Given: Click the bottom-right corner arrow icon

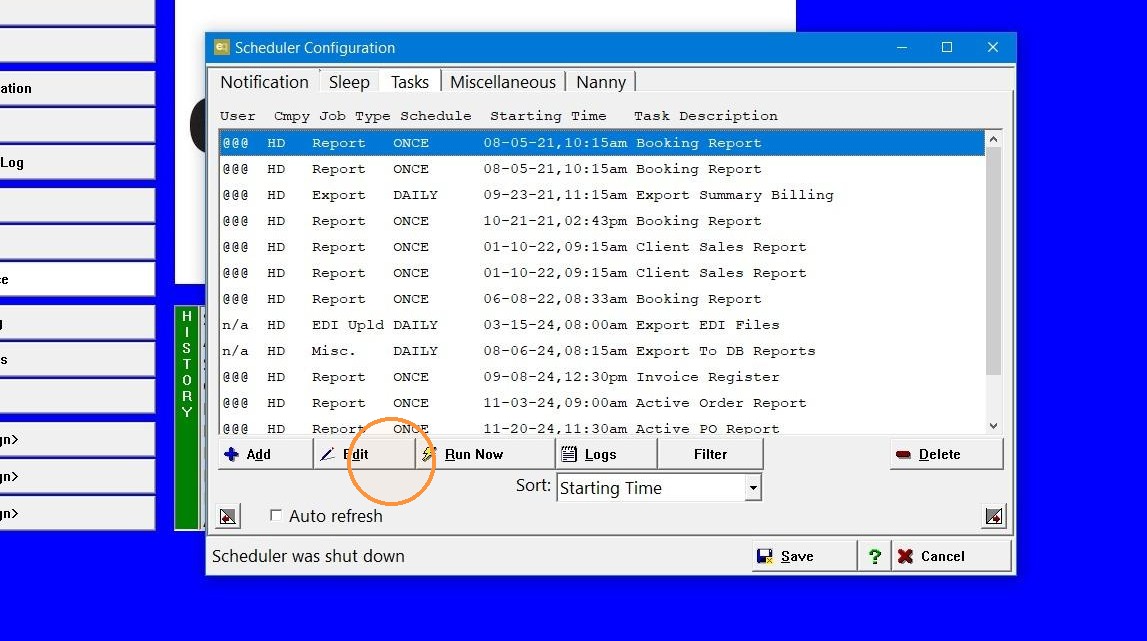Looking at the screenshot, I should point(993,516).
